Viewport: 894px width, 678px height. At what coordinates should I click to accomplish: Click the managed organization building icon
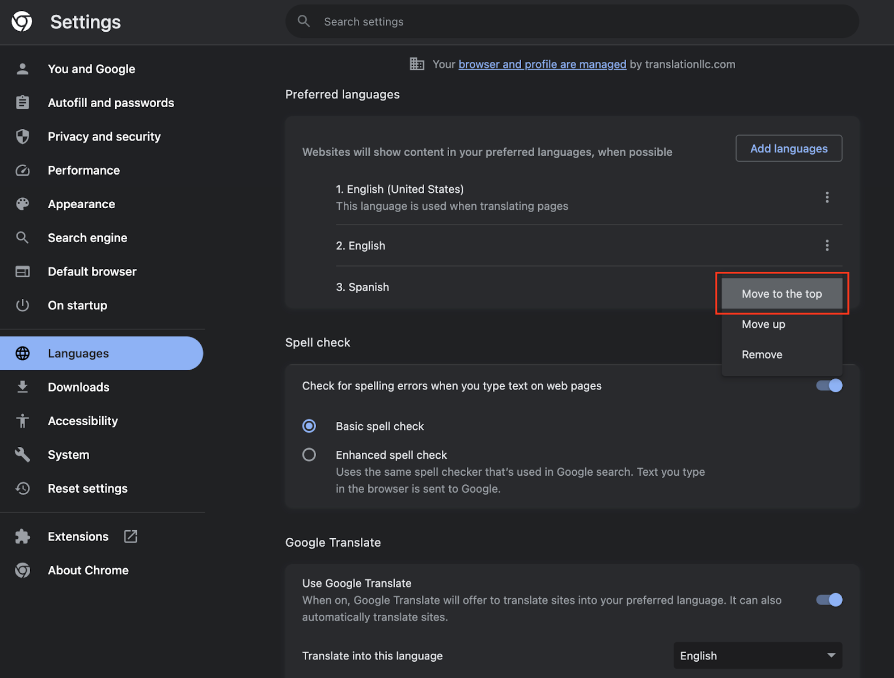tap(417, 64)
